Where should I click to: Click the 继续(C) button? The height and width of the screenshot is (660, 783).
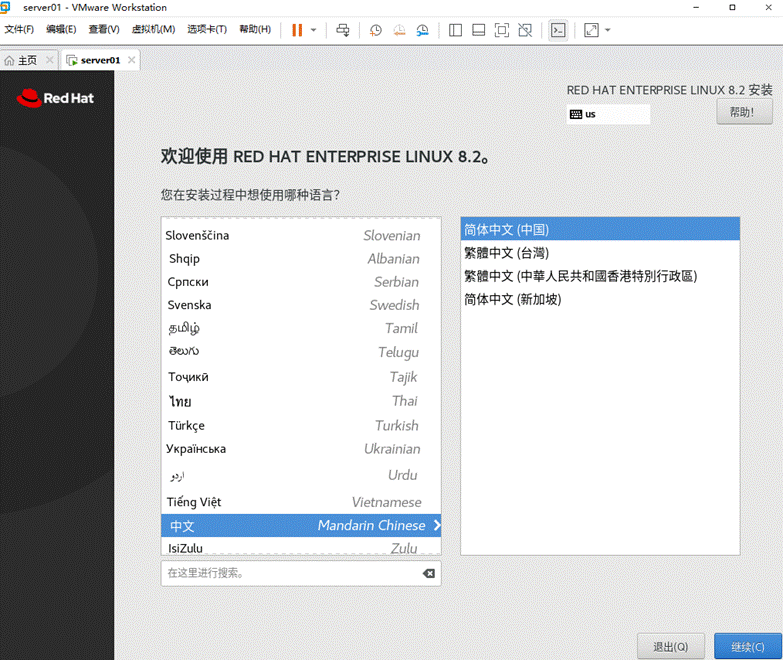pos(748,647)
